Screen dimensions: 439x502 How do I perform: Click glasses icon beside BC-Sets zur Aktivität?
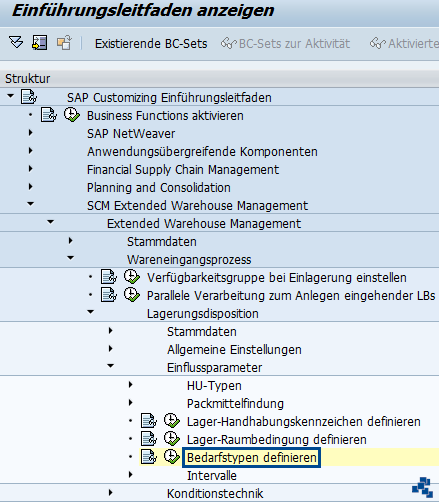tap(229, 44)
